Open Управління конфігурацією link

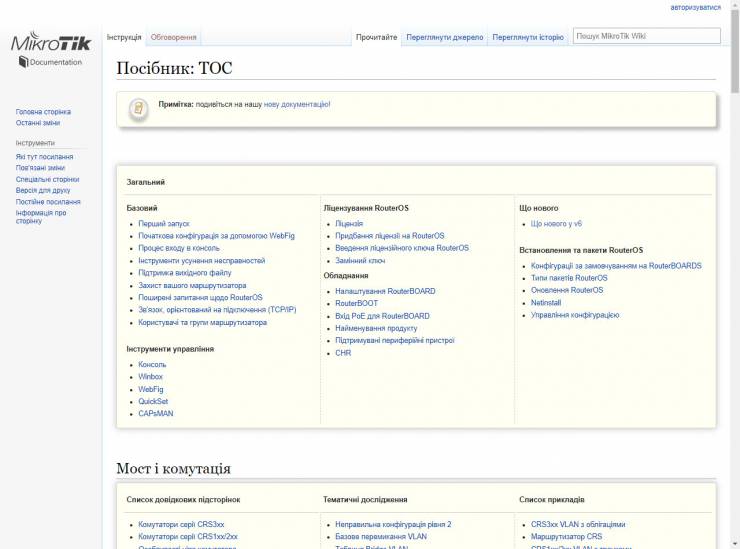[x=575, y=315]
